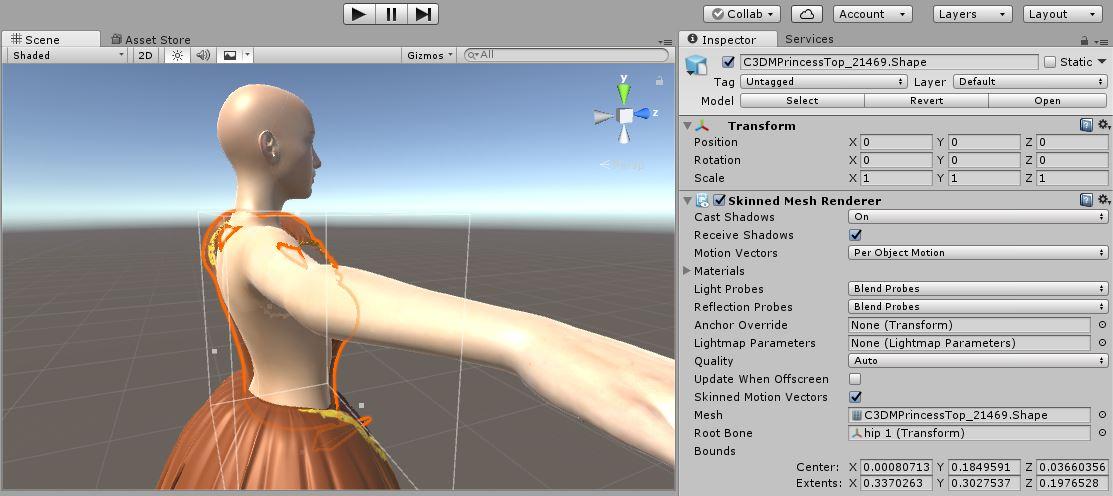Screen dimensions: 1113x496
Task: Click the model Open button
Action: coord(1048,101)
